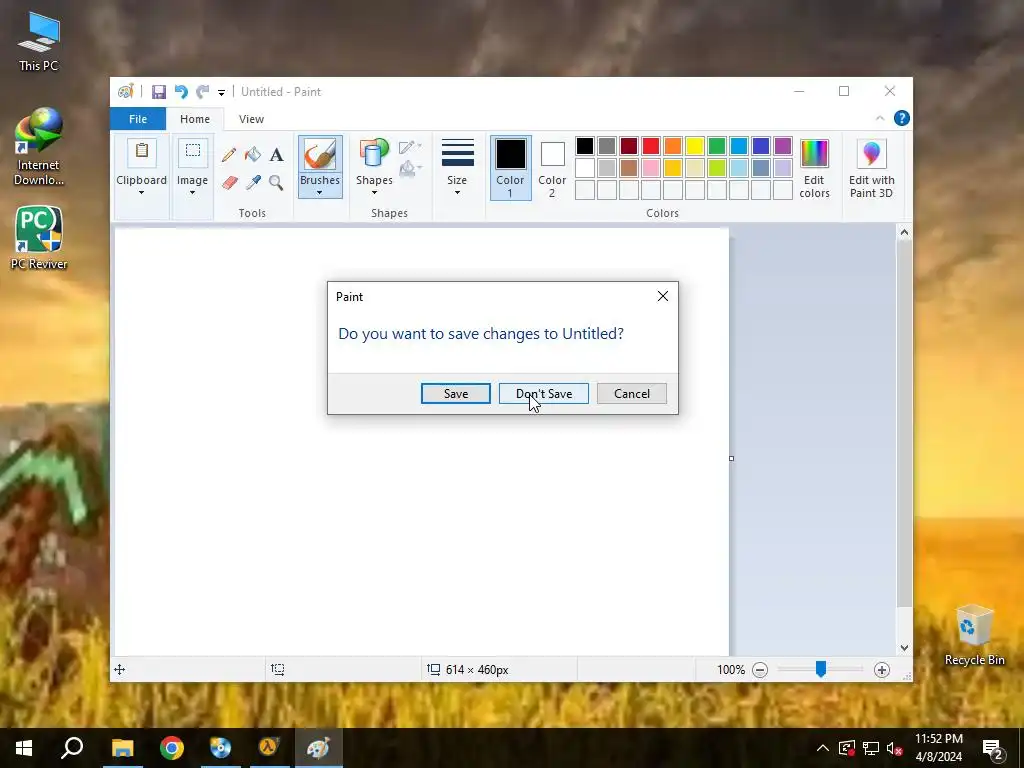
Task: Click the Redo arrow in title bar
Action: 203,92
